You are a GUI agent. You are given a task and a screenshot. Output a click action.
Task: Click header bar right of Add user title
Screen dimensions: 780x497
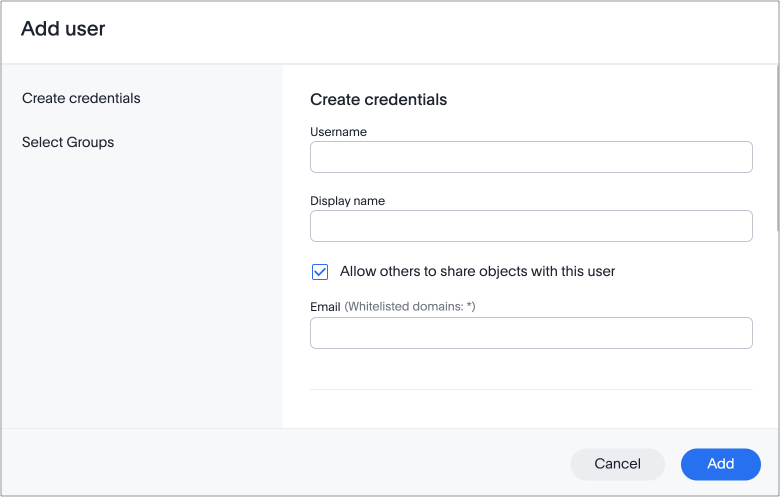coord(450,30)
